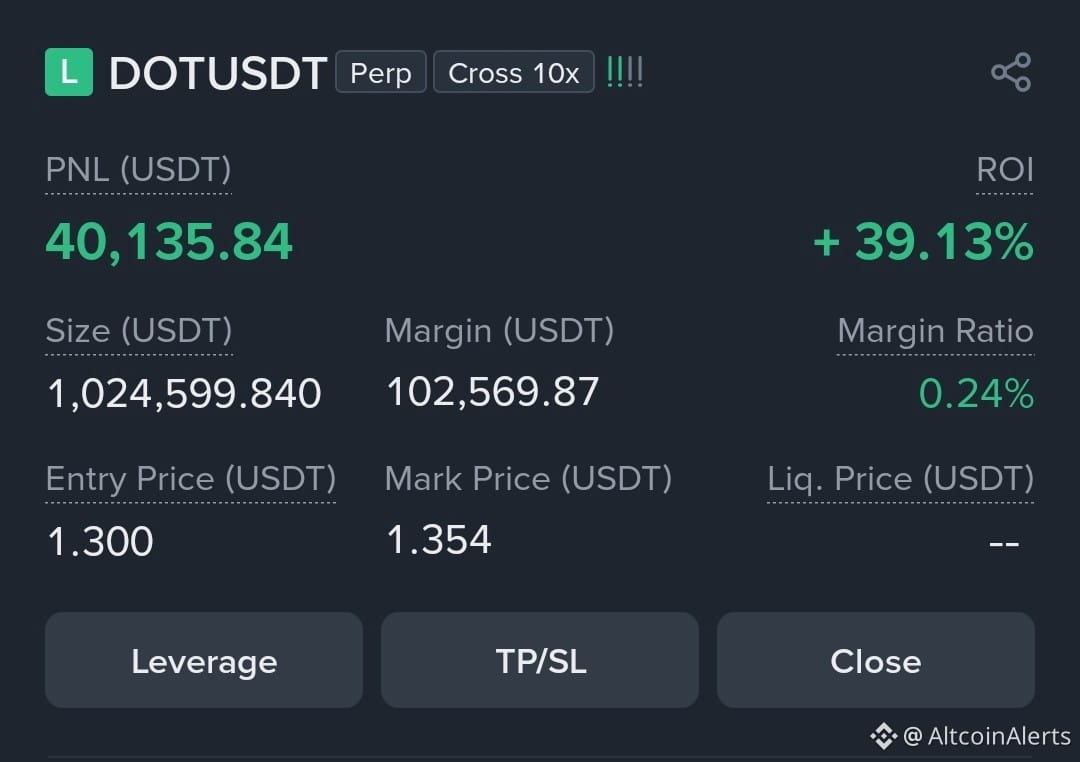1080x762 pixels.
Task: Tap the ADL indicator bars
Action: coord(625,72)
